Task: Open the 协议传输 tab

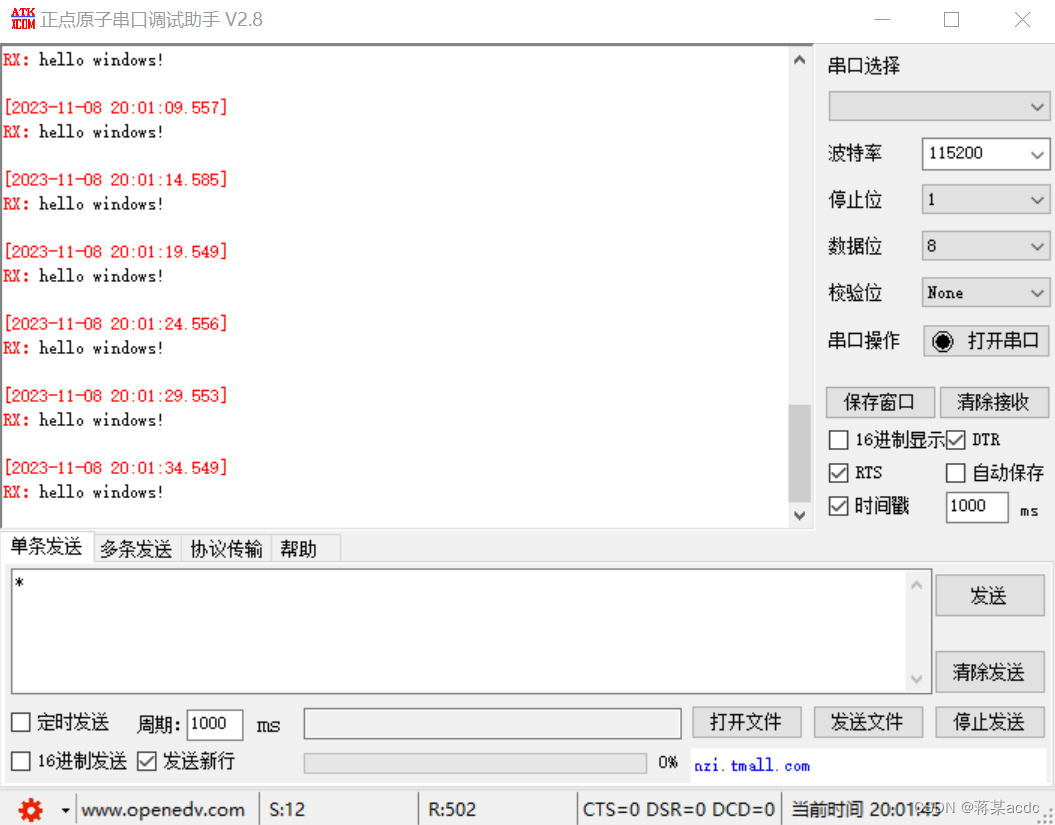Action: (225, 547)
